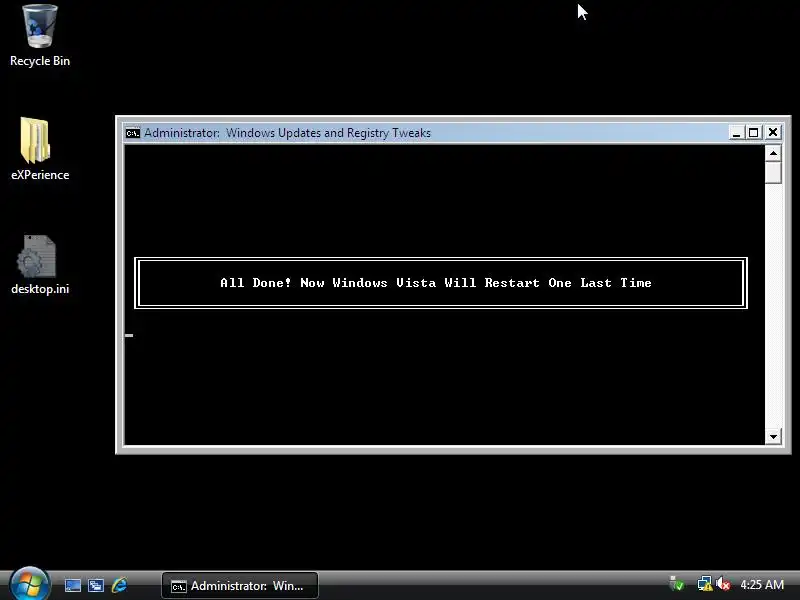Viewport: 800px width, 600px height.
Task: Click the console scrollbar up arrow
Action: (x=773, y=153)
